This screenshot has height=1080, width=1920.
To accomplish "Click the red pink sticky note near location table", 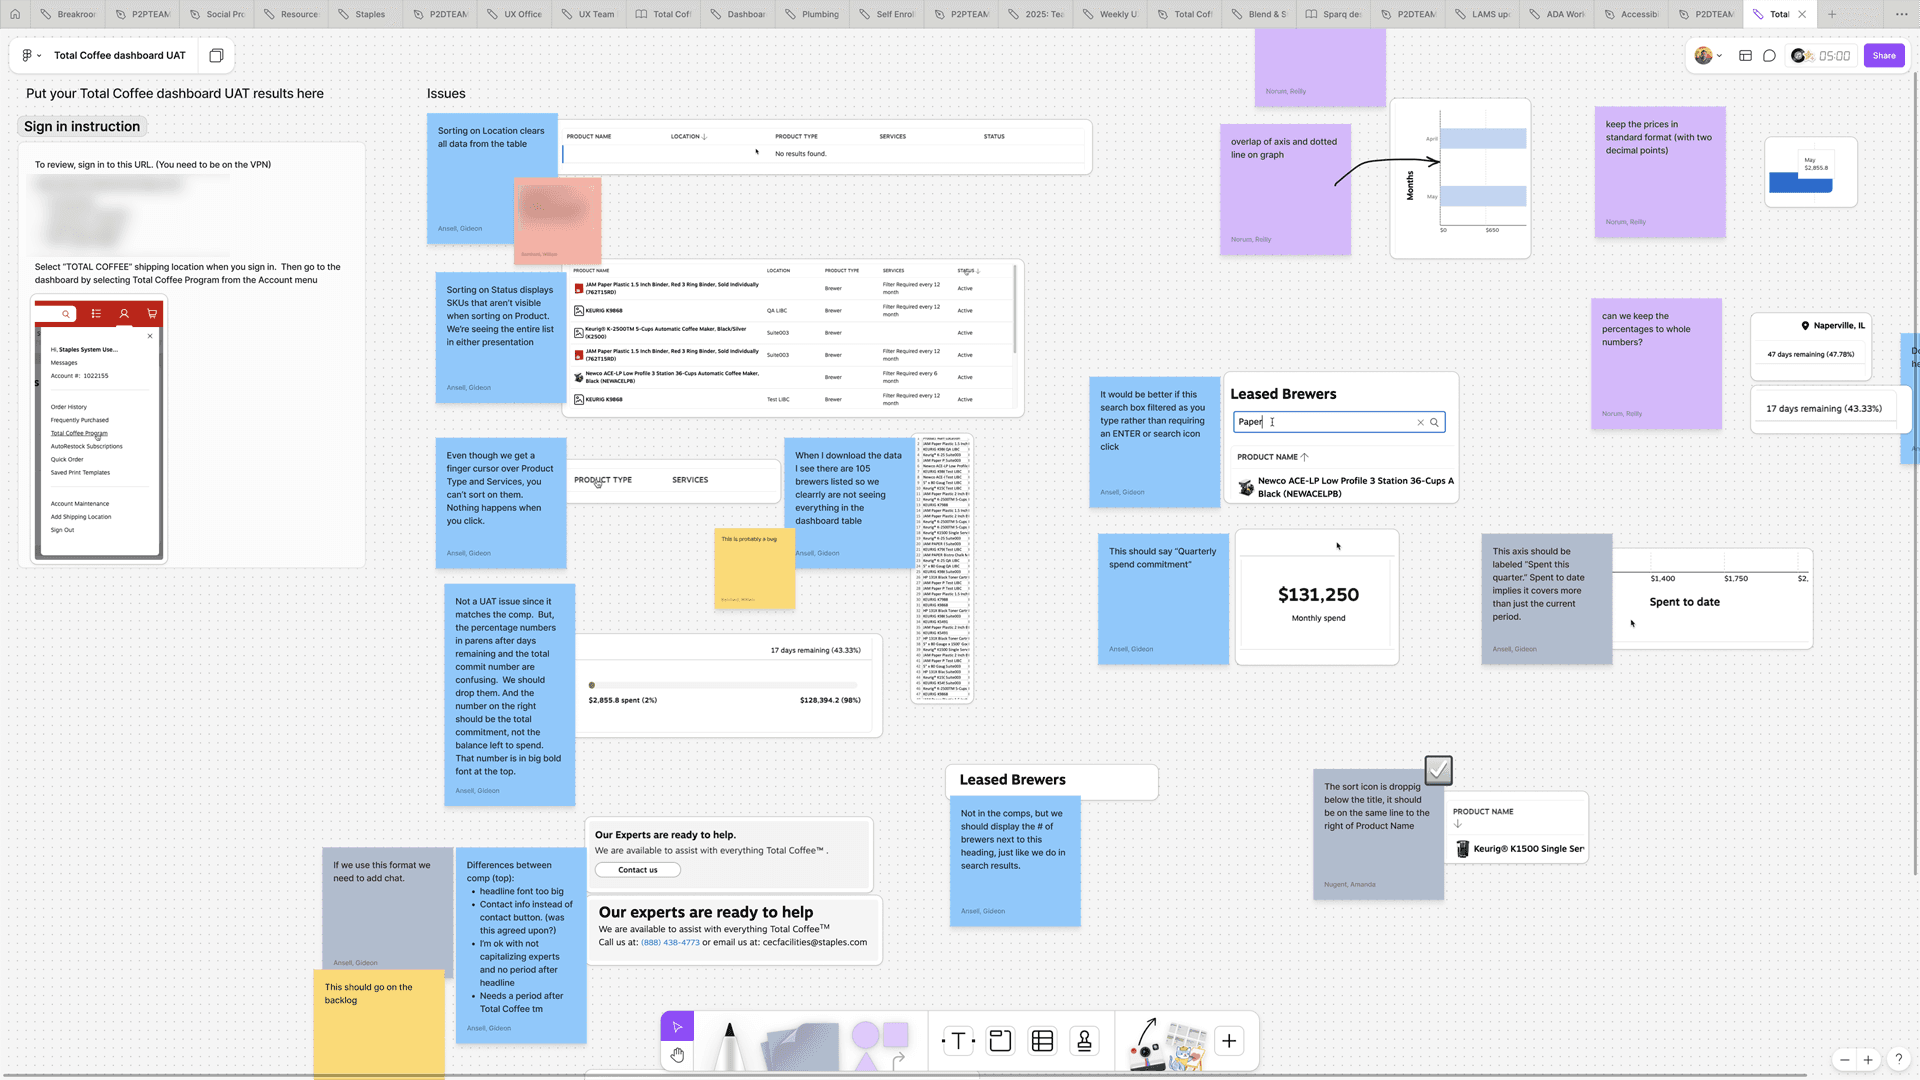I will pyautogui.click(x=557, y=221).
